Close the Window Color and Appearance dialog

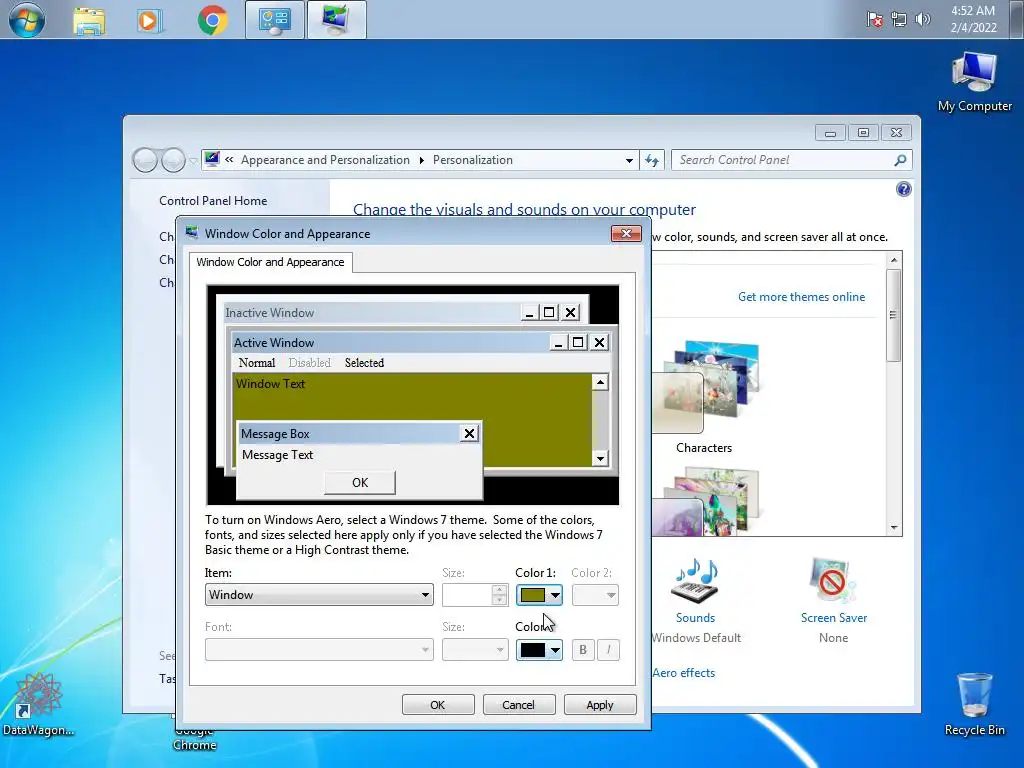(x=626, y=233)
